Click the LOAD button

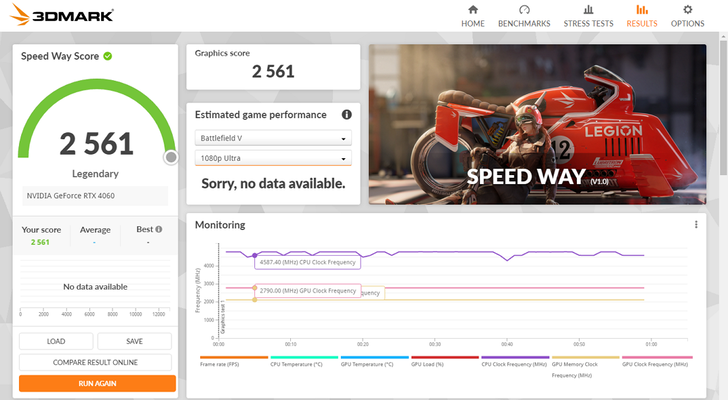pyautogui.click(x=56, y=341)
